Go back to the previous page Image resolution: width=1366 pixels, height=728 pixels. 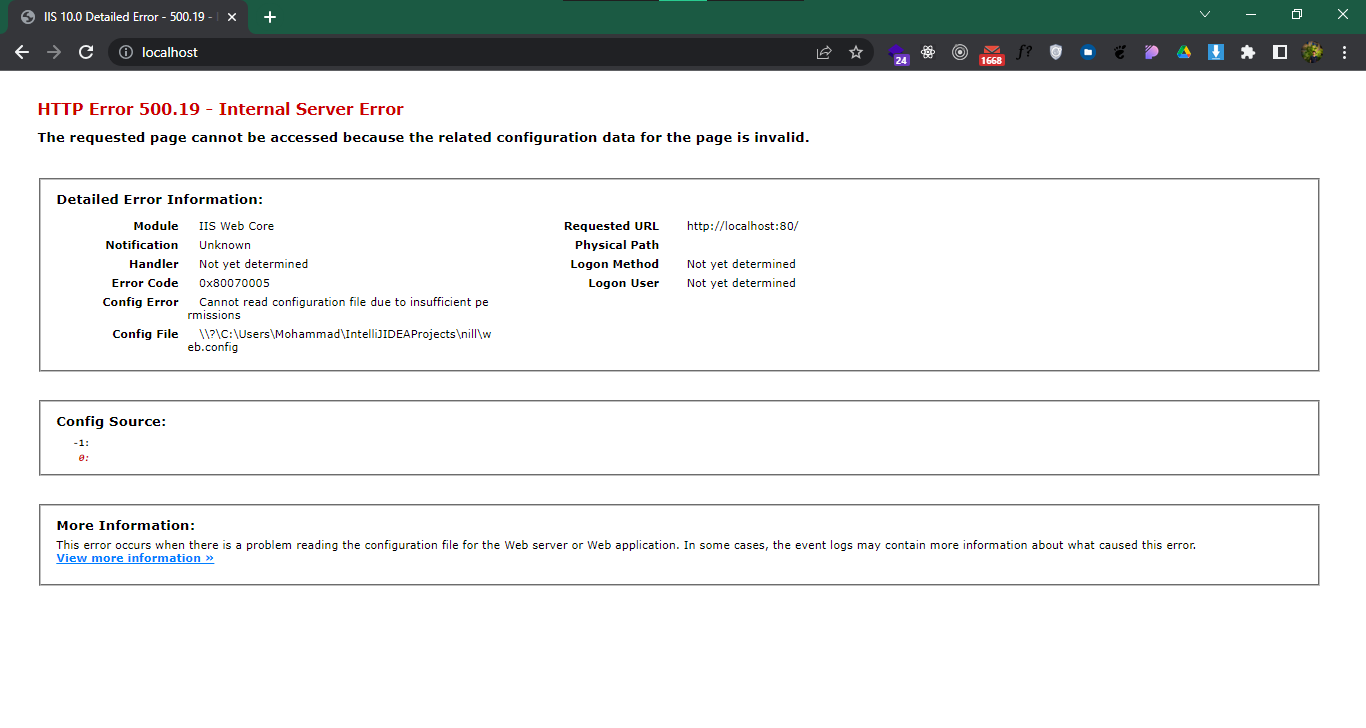tap(22, 52)
